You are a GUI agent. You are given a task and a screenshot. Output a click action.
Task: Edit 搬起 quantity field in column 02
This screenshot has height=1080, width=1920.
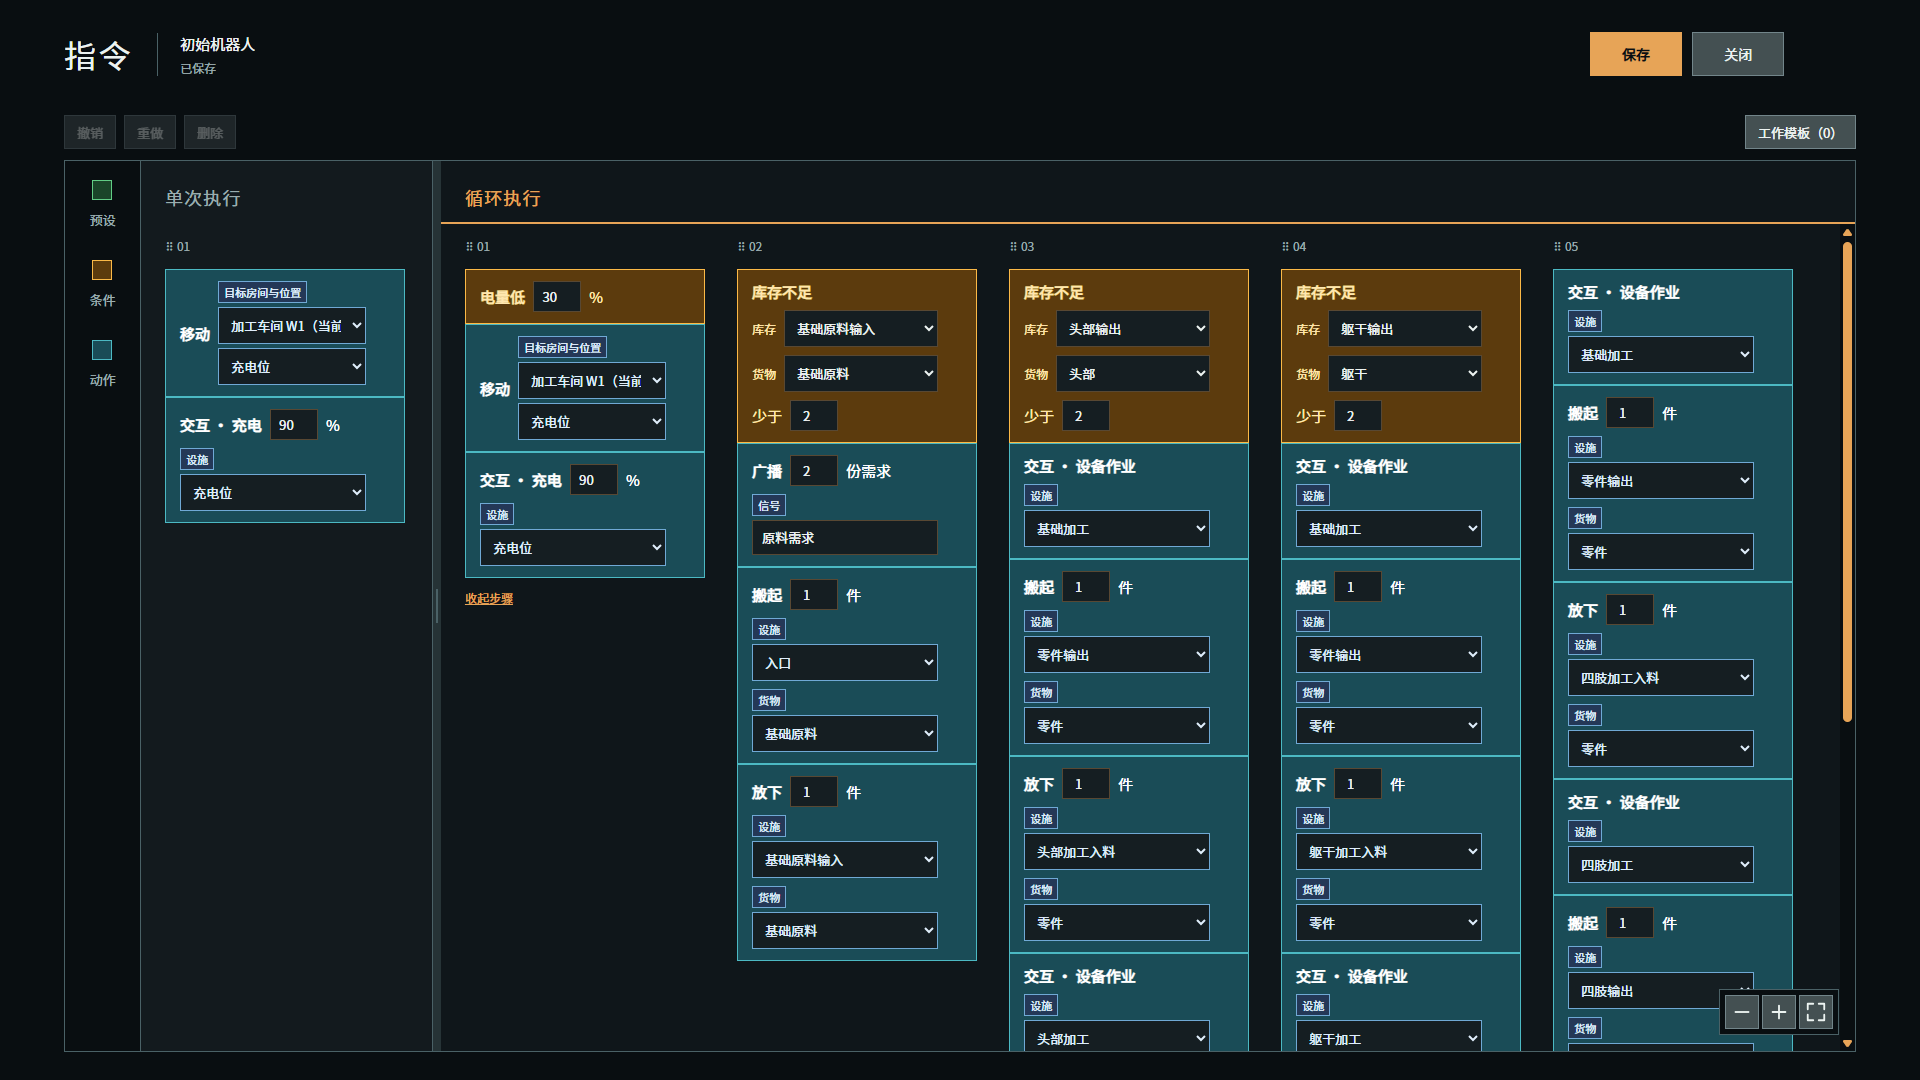click(x=814, y=594)
